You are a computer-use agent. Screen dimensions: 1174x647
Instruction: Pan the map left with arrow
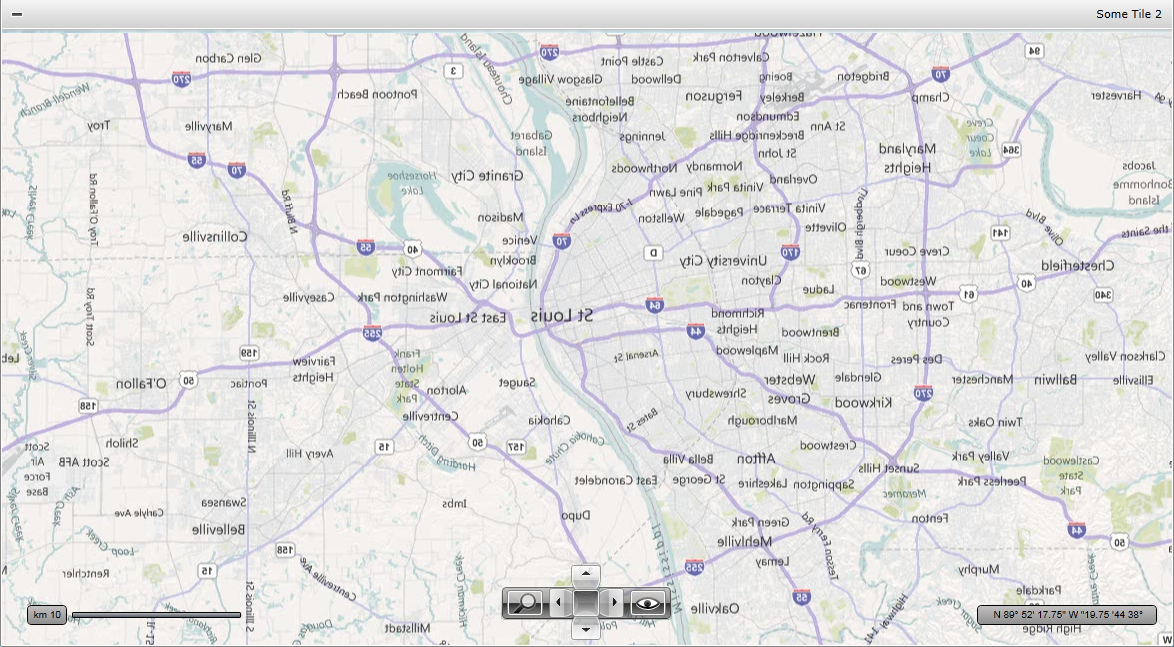pyautogui.click(x=559, y=601)
